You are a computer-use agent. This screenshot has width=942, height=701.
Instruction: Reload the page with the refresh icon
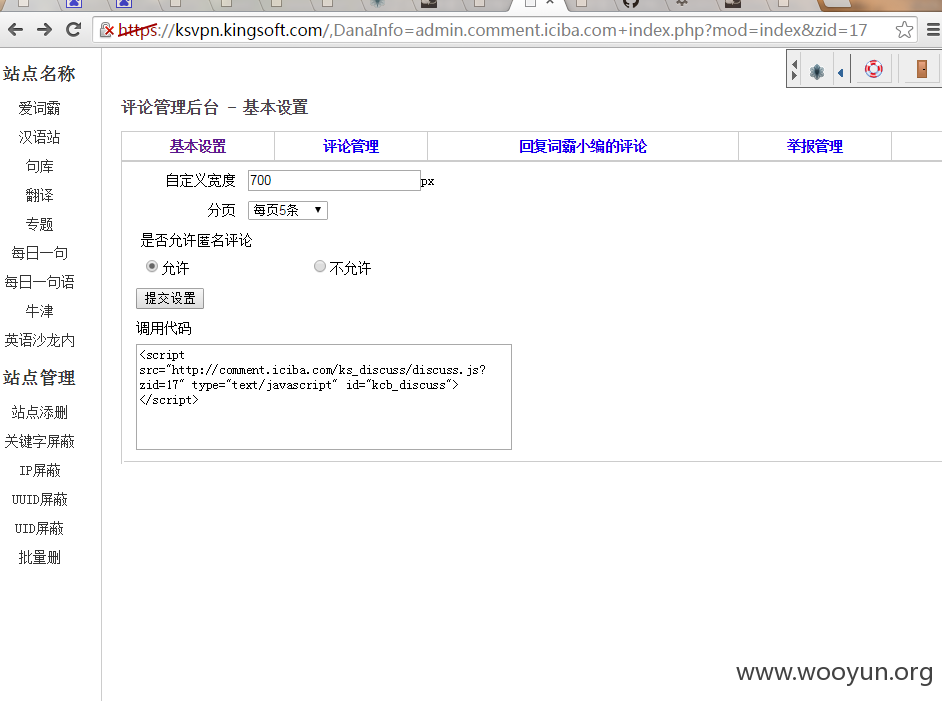point(73,29)
